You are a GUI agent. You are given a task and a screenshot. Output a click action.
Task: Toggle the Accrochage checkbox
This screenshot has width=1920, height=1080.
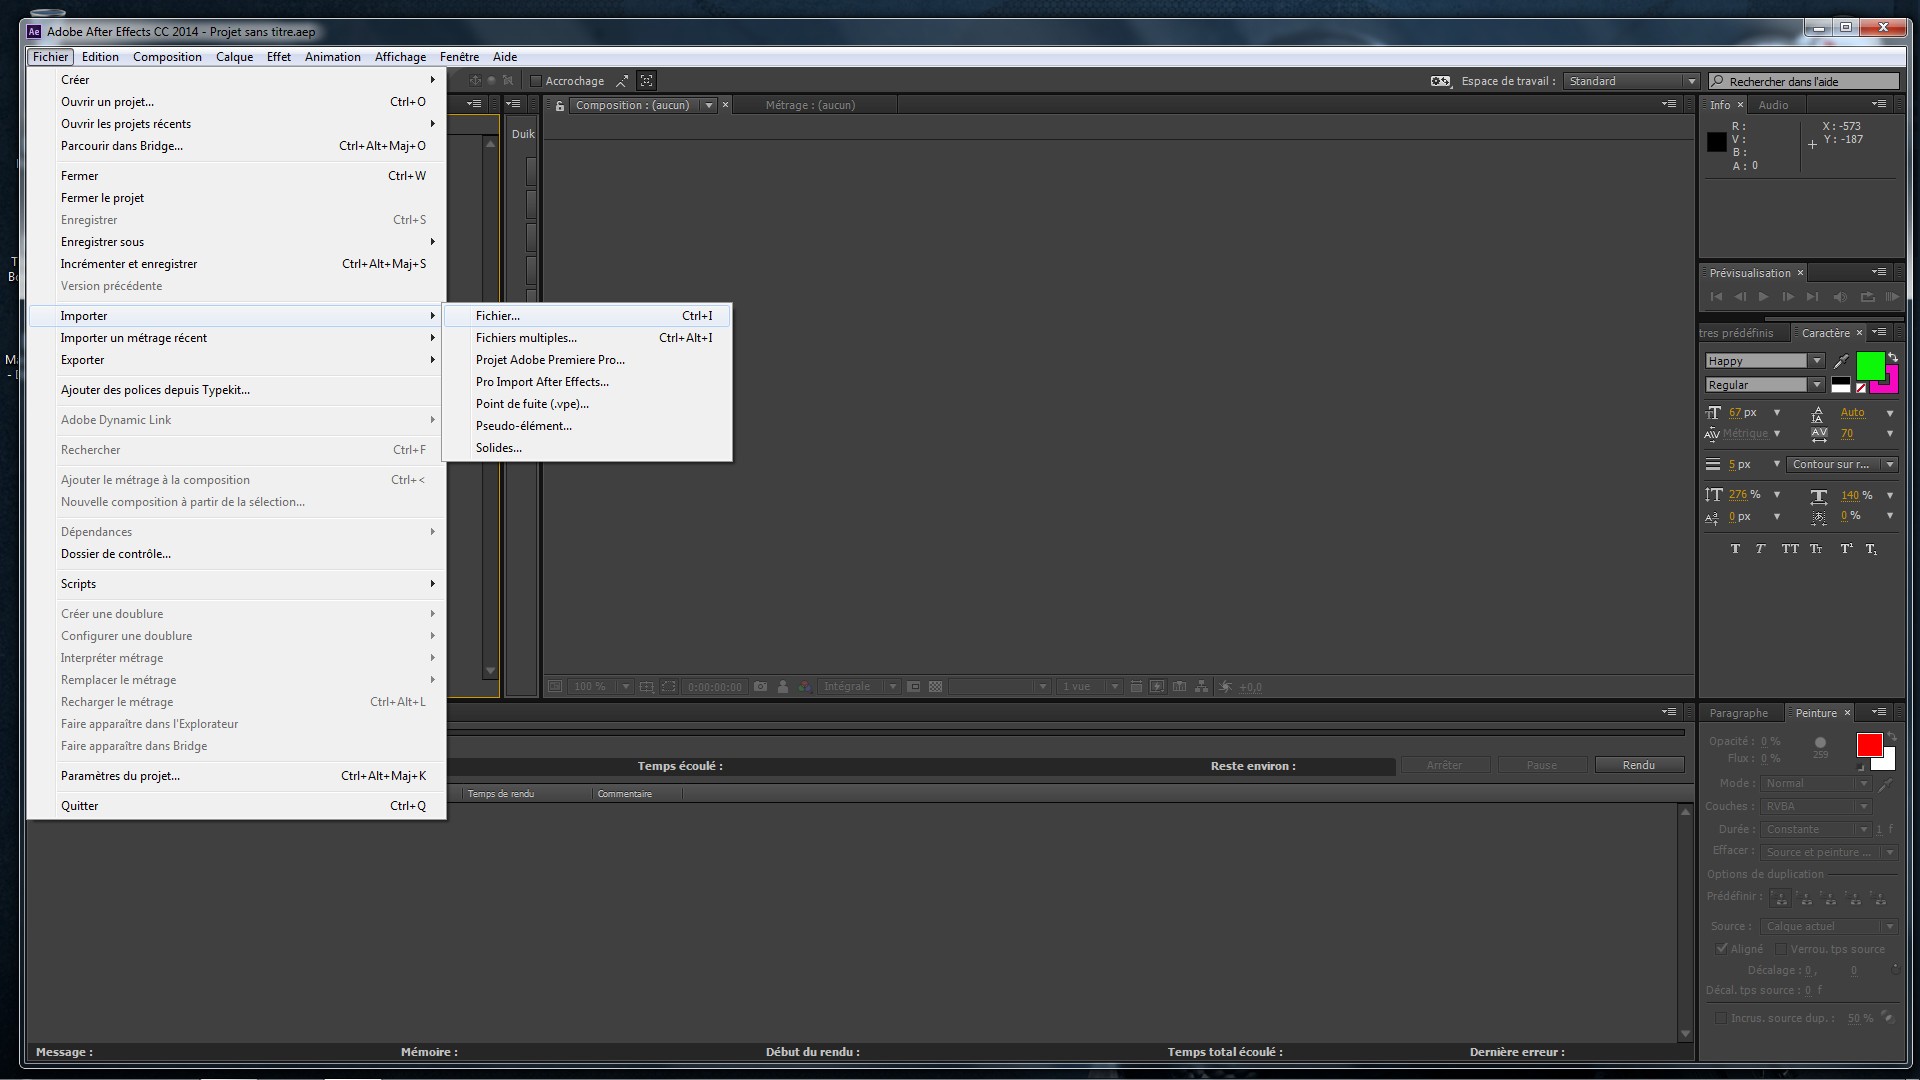click(536, 81)
